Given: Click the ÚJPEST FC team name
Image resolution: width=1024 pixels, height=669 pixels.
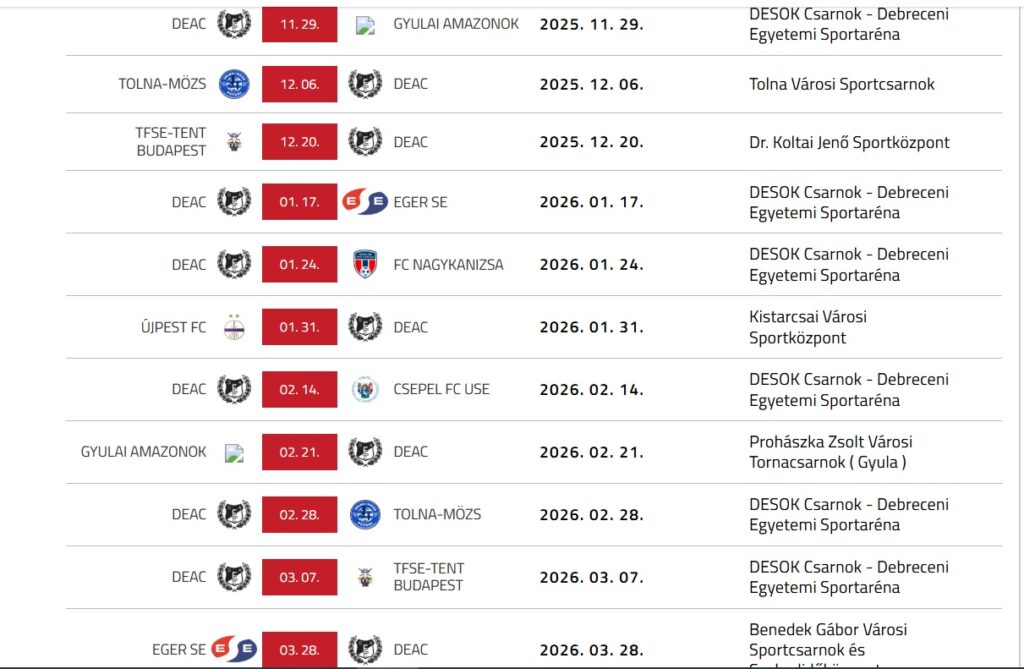Looking at the screenshot, I should pyautogui.click(x=174, y=327).
